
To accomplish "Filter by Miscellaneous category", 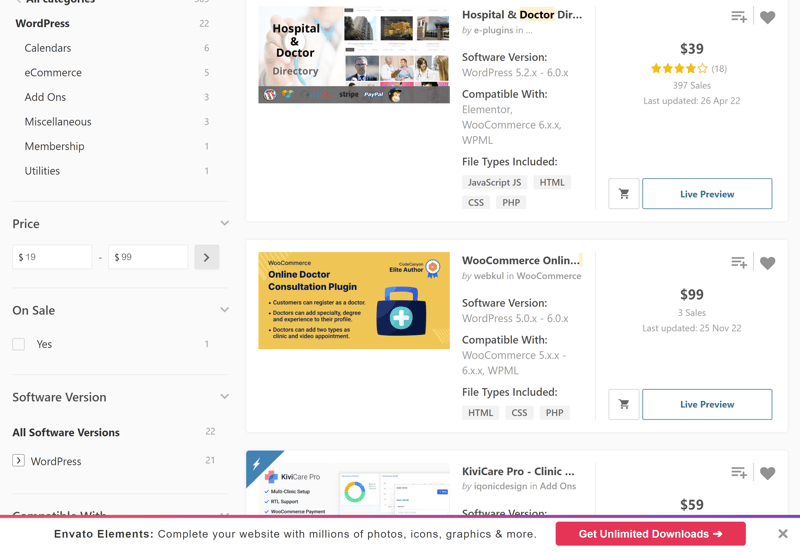I will click(58, 121).
